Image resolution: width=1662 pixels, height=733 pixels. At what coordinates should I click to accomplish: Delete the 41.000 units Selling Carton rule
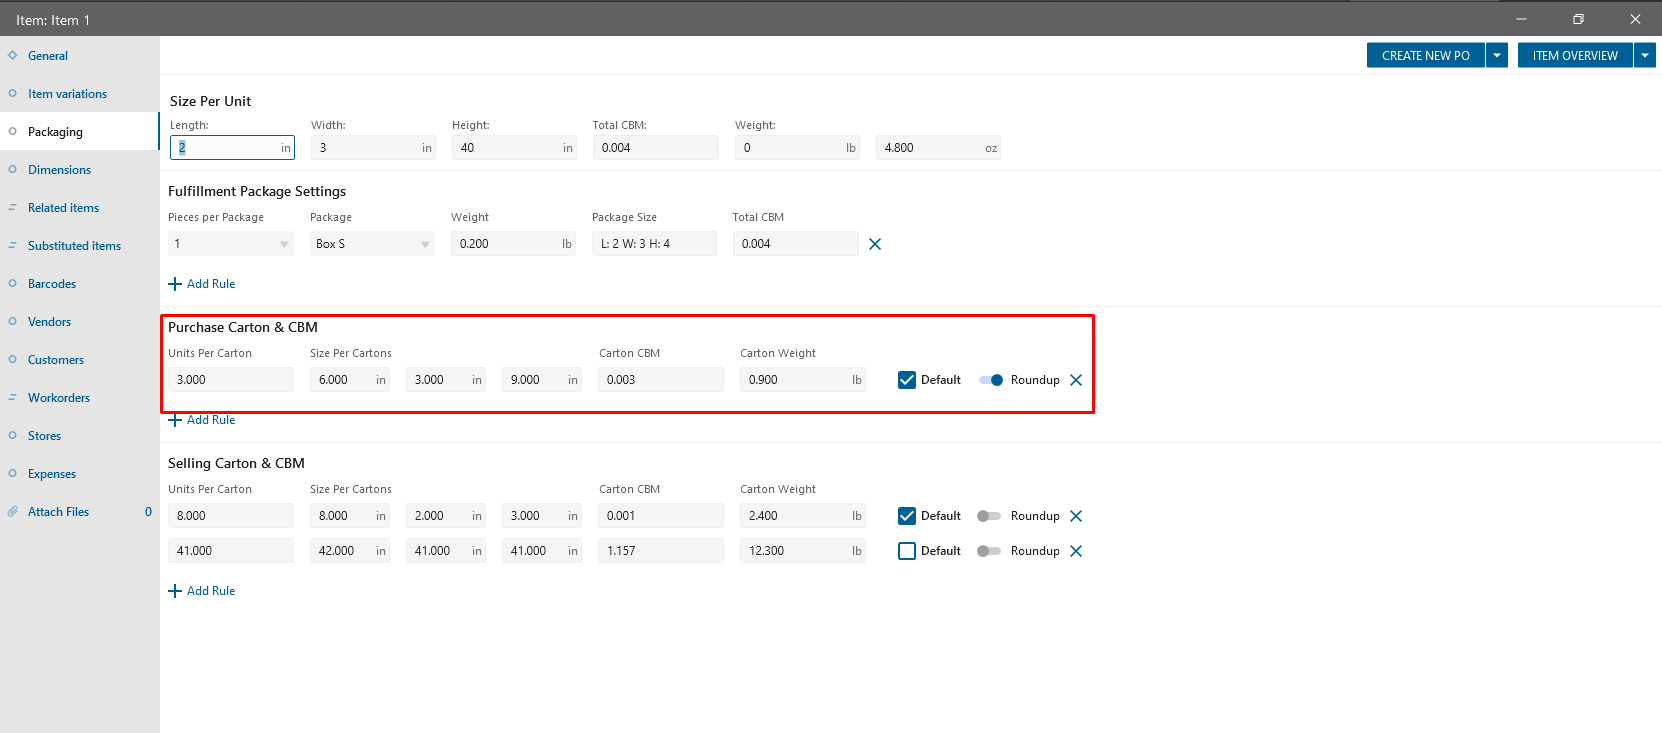(x=1076, y=551)
